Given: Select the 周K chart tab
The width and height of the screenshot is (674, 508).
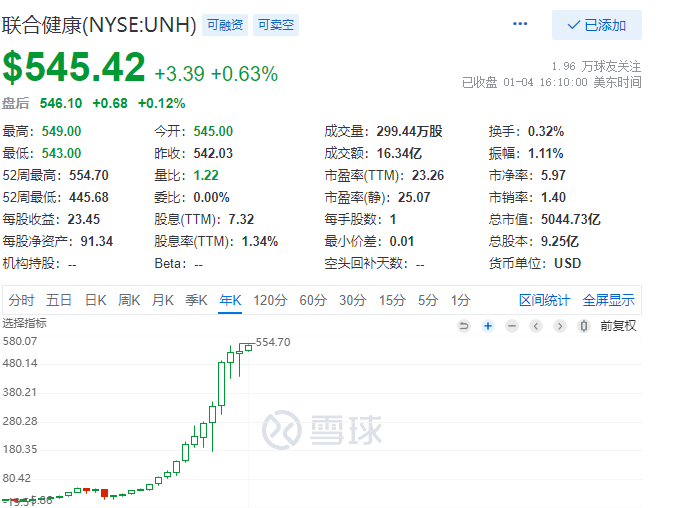Looking at the screenshot, I should point(129,300).
